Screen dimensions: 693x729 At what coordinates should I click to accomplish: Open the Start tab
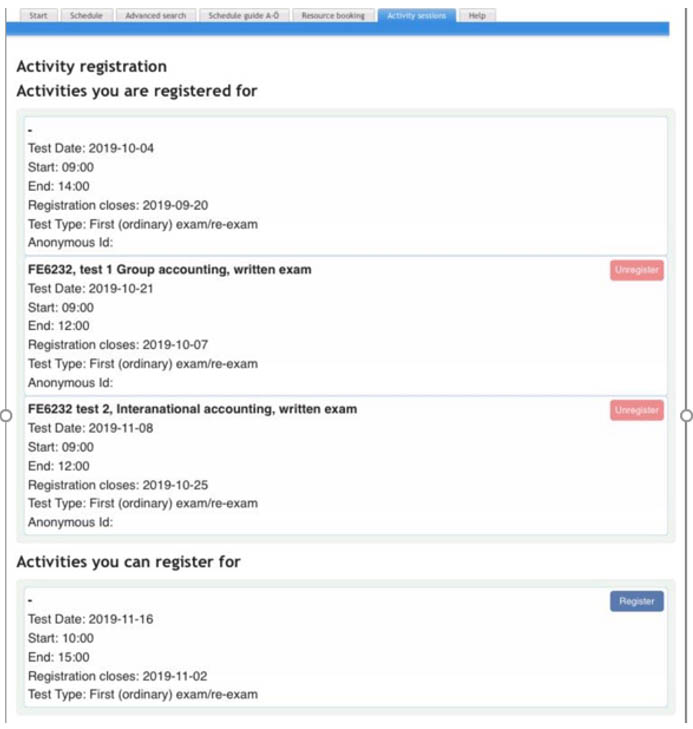38,16
